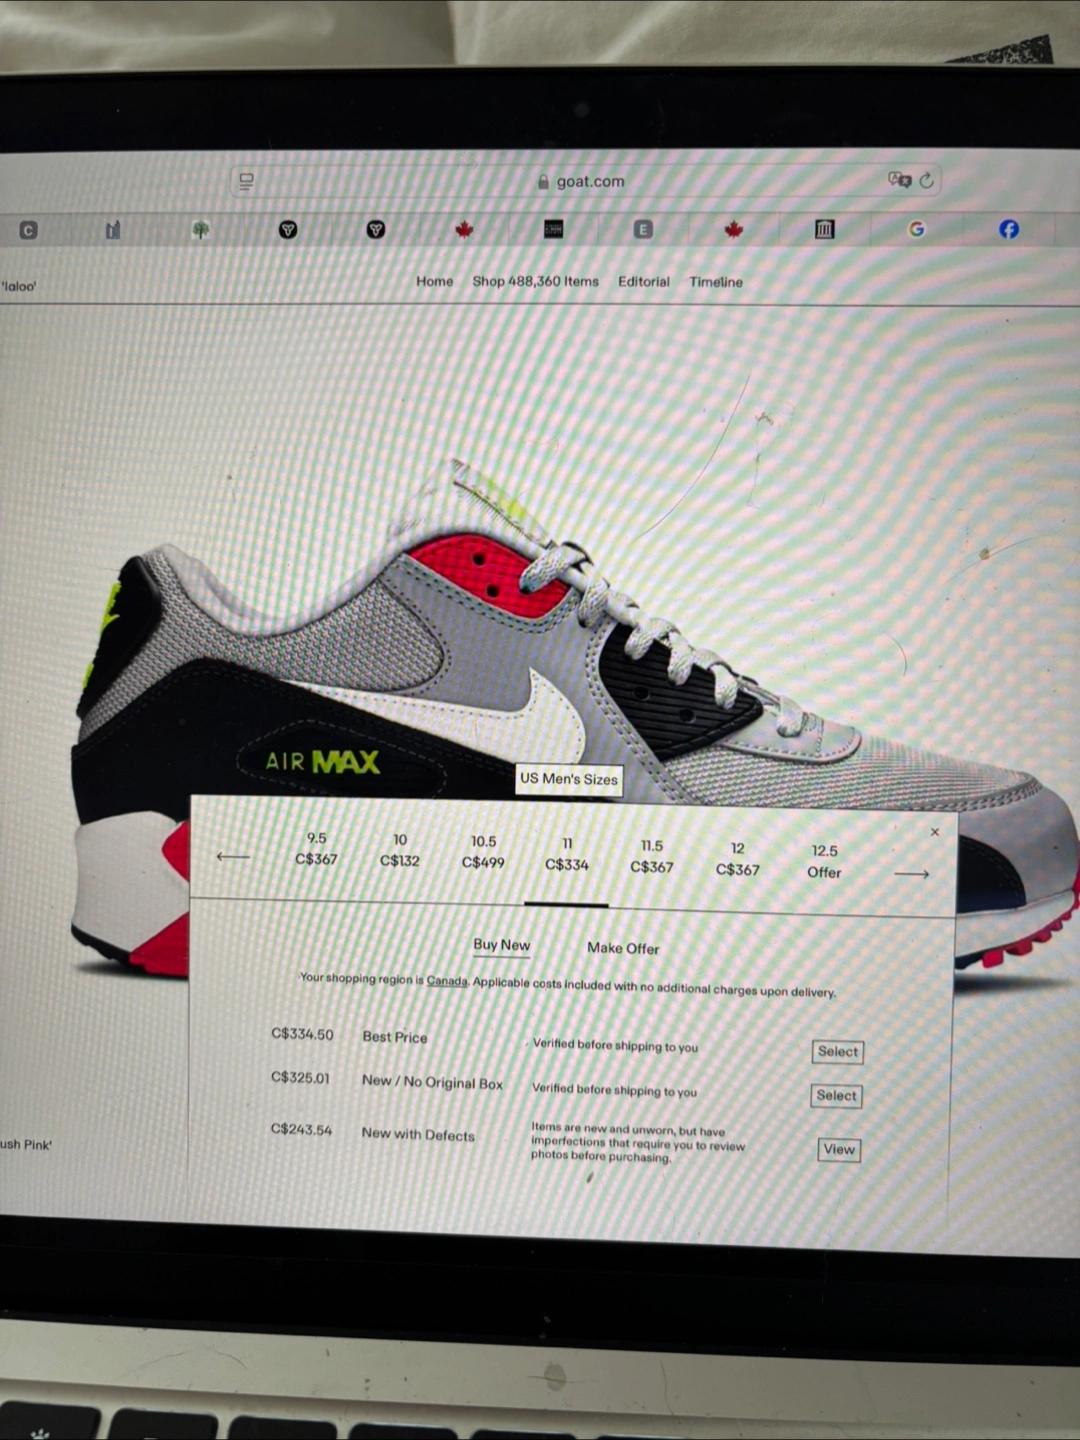Open the Editorial section
Image resolution: width=1080 pixels, height=1440 pixels.
(644, 282)
